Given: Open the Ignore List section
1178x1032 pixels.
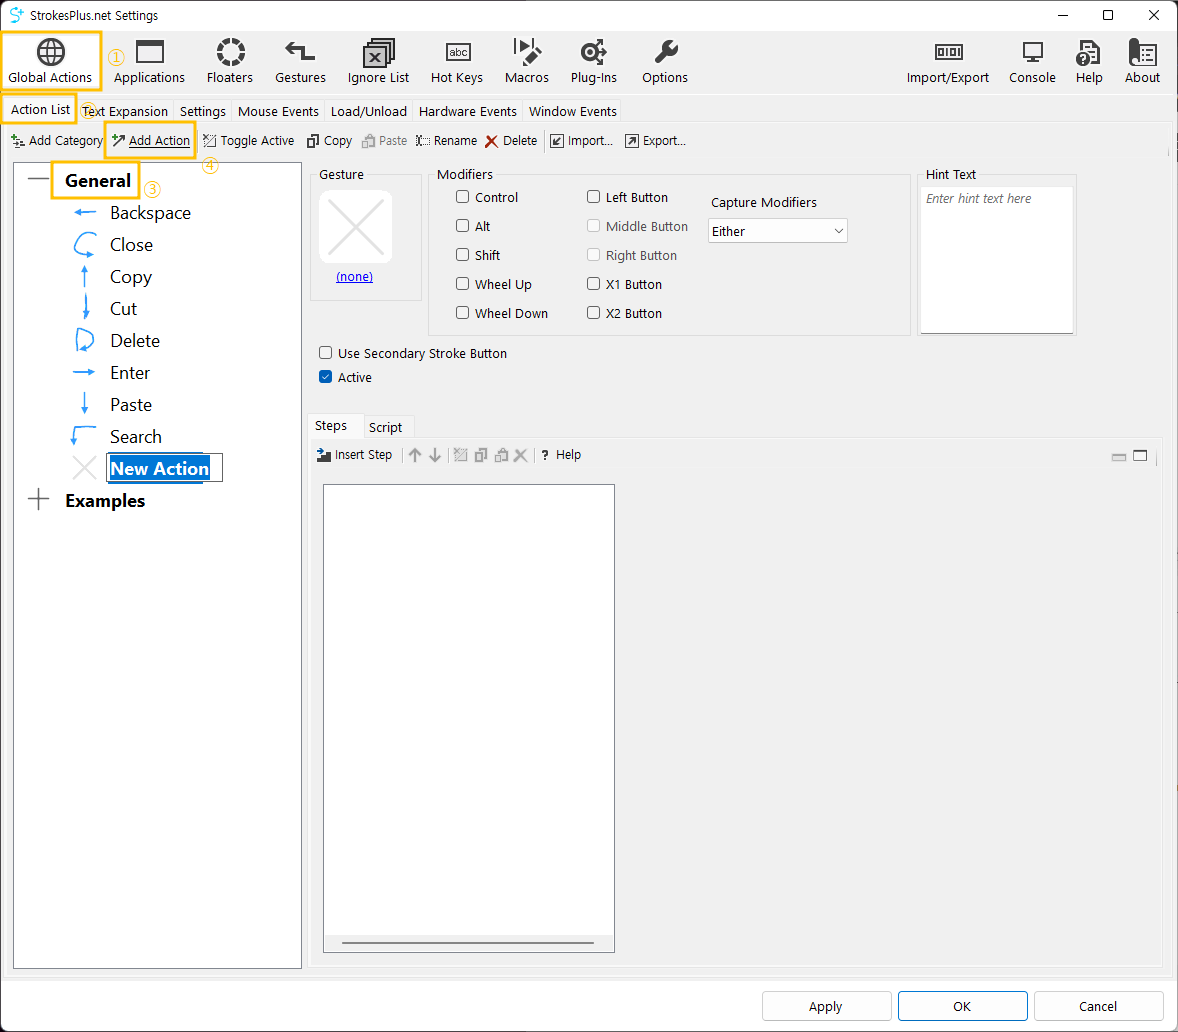Looking at the screenshot, I should [379, 62].
